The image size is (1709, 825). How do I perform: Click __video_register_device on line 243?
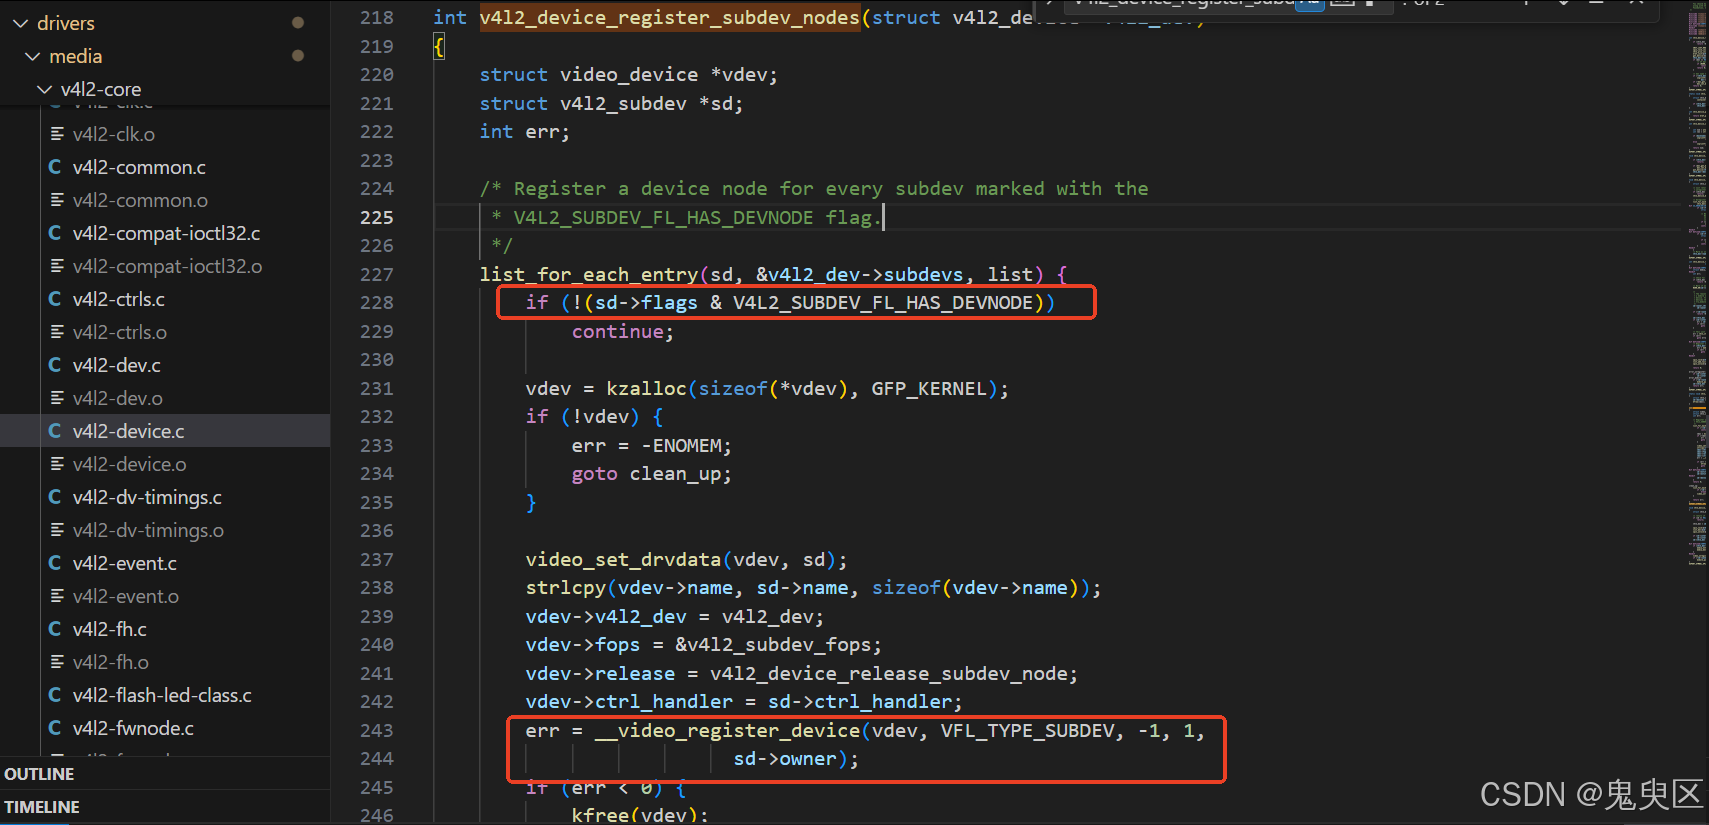coord(727,730)
